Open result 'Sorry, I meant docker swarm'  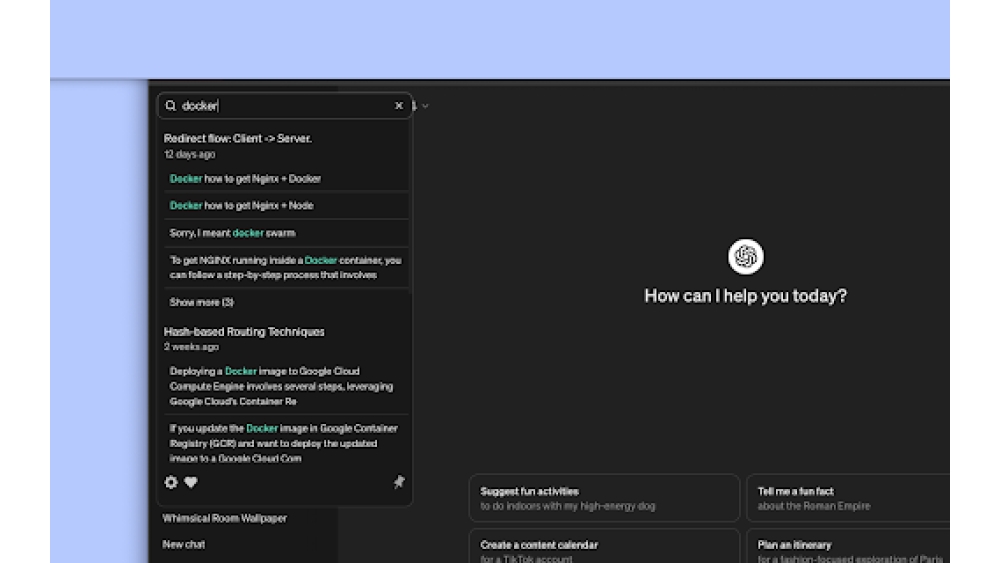pyautogui.click(x=286, y=233)
